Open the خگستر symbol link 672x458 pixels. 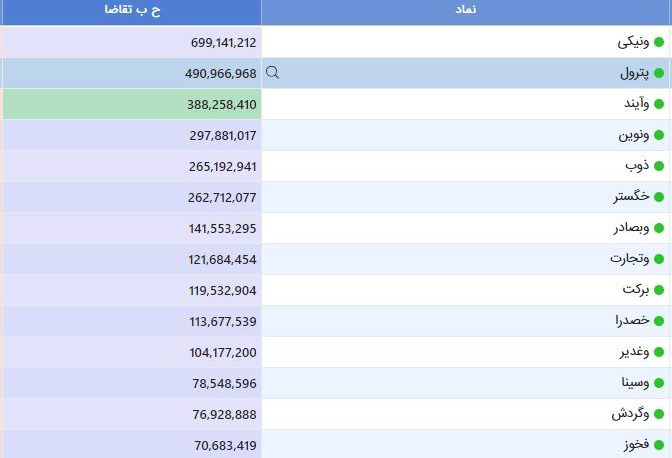tap(631, 197)
